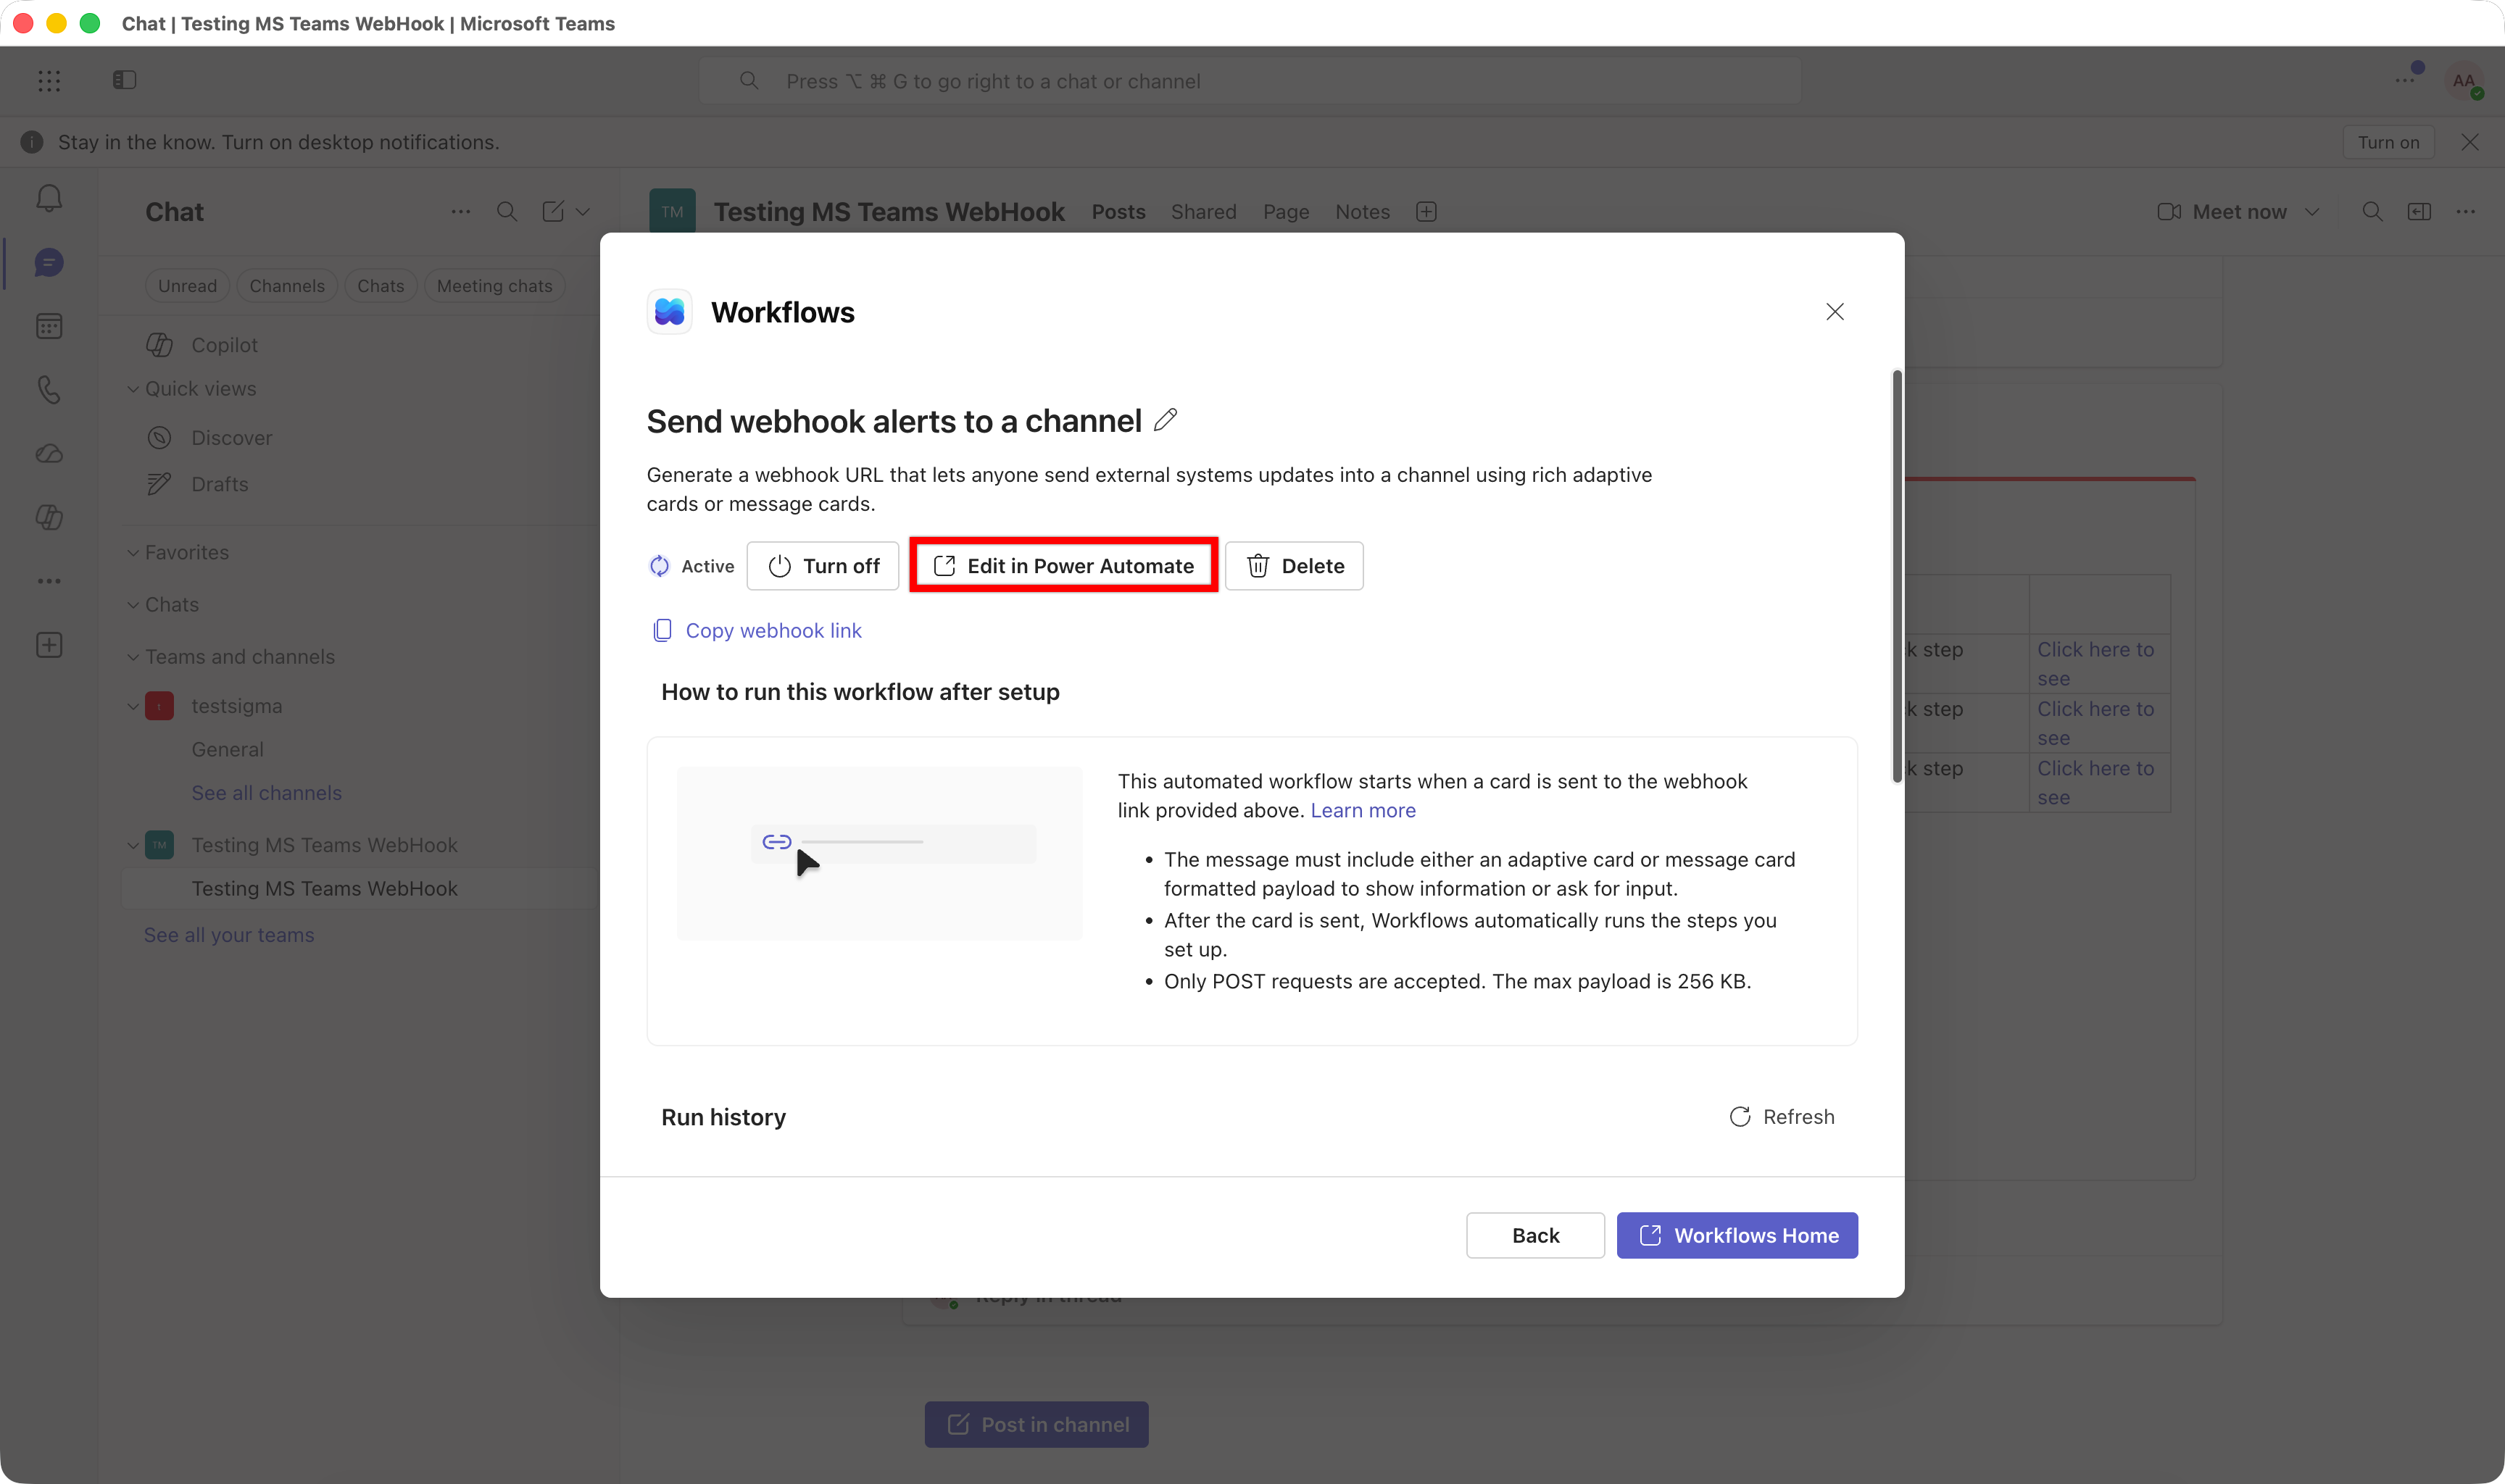
Task: Click the open pane icon near channel header
Action: coord(2419,211)
